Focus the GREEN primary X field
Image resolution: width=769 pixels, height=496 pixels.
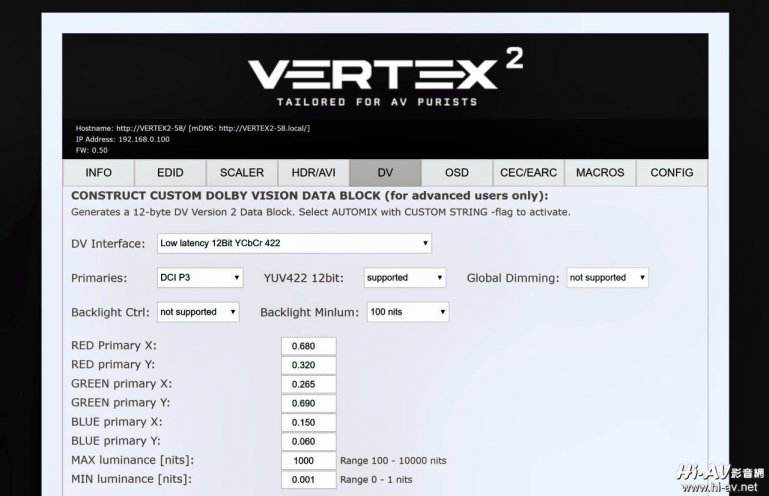(309, 384)
